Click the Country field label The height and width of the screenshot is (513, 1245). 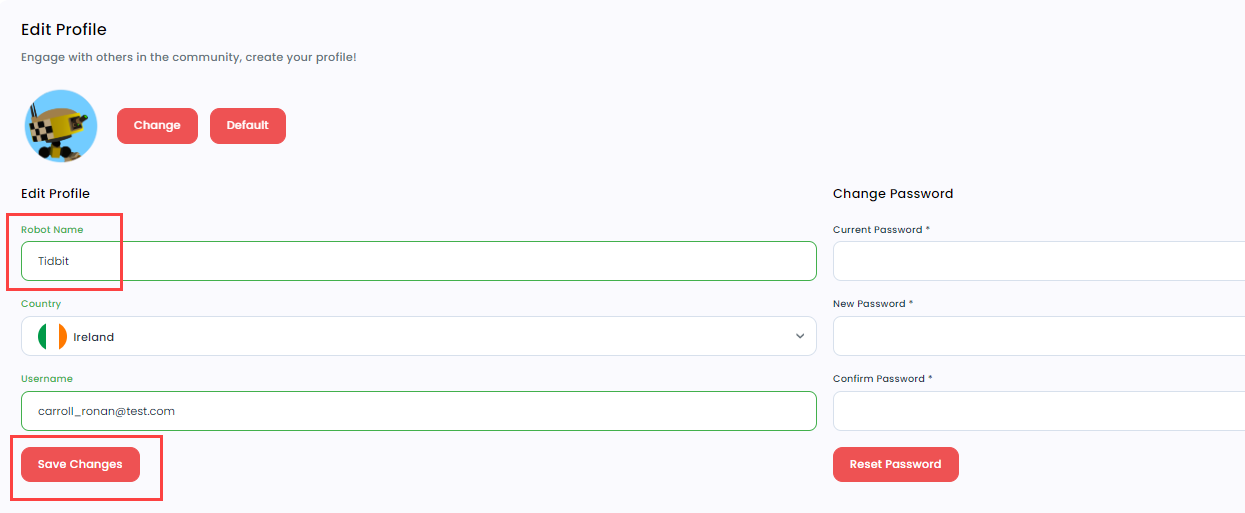point(41,304)
